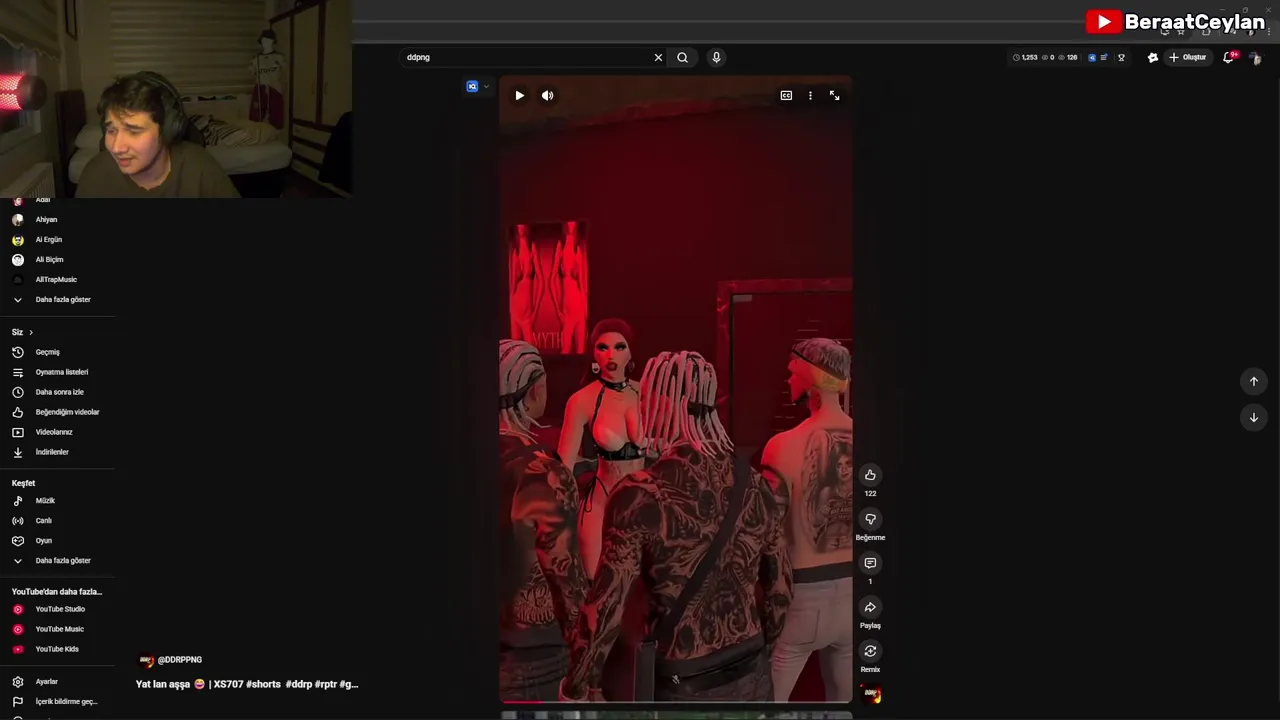This screenshot has height=720, width=1280.
Task: Click the Downloads arrow icon
Action: [x=17, y=452]
